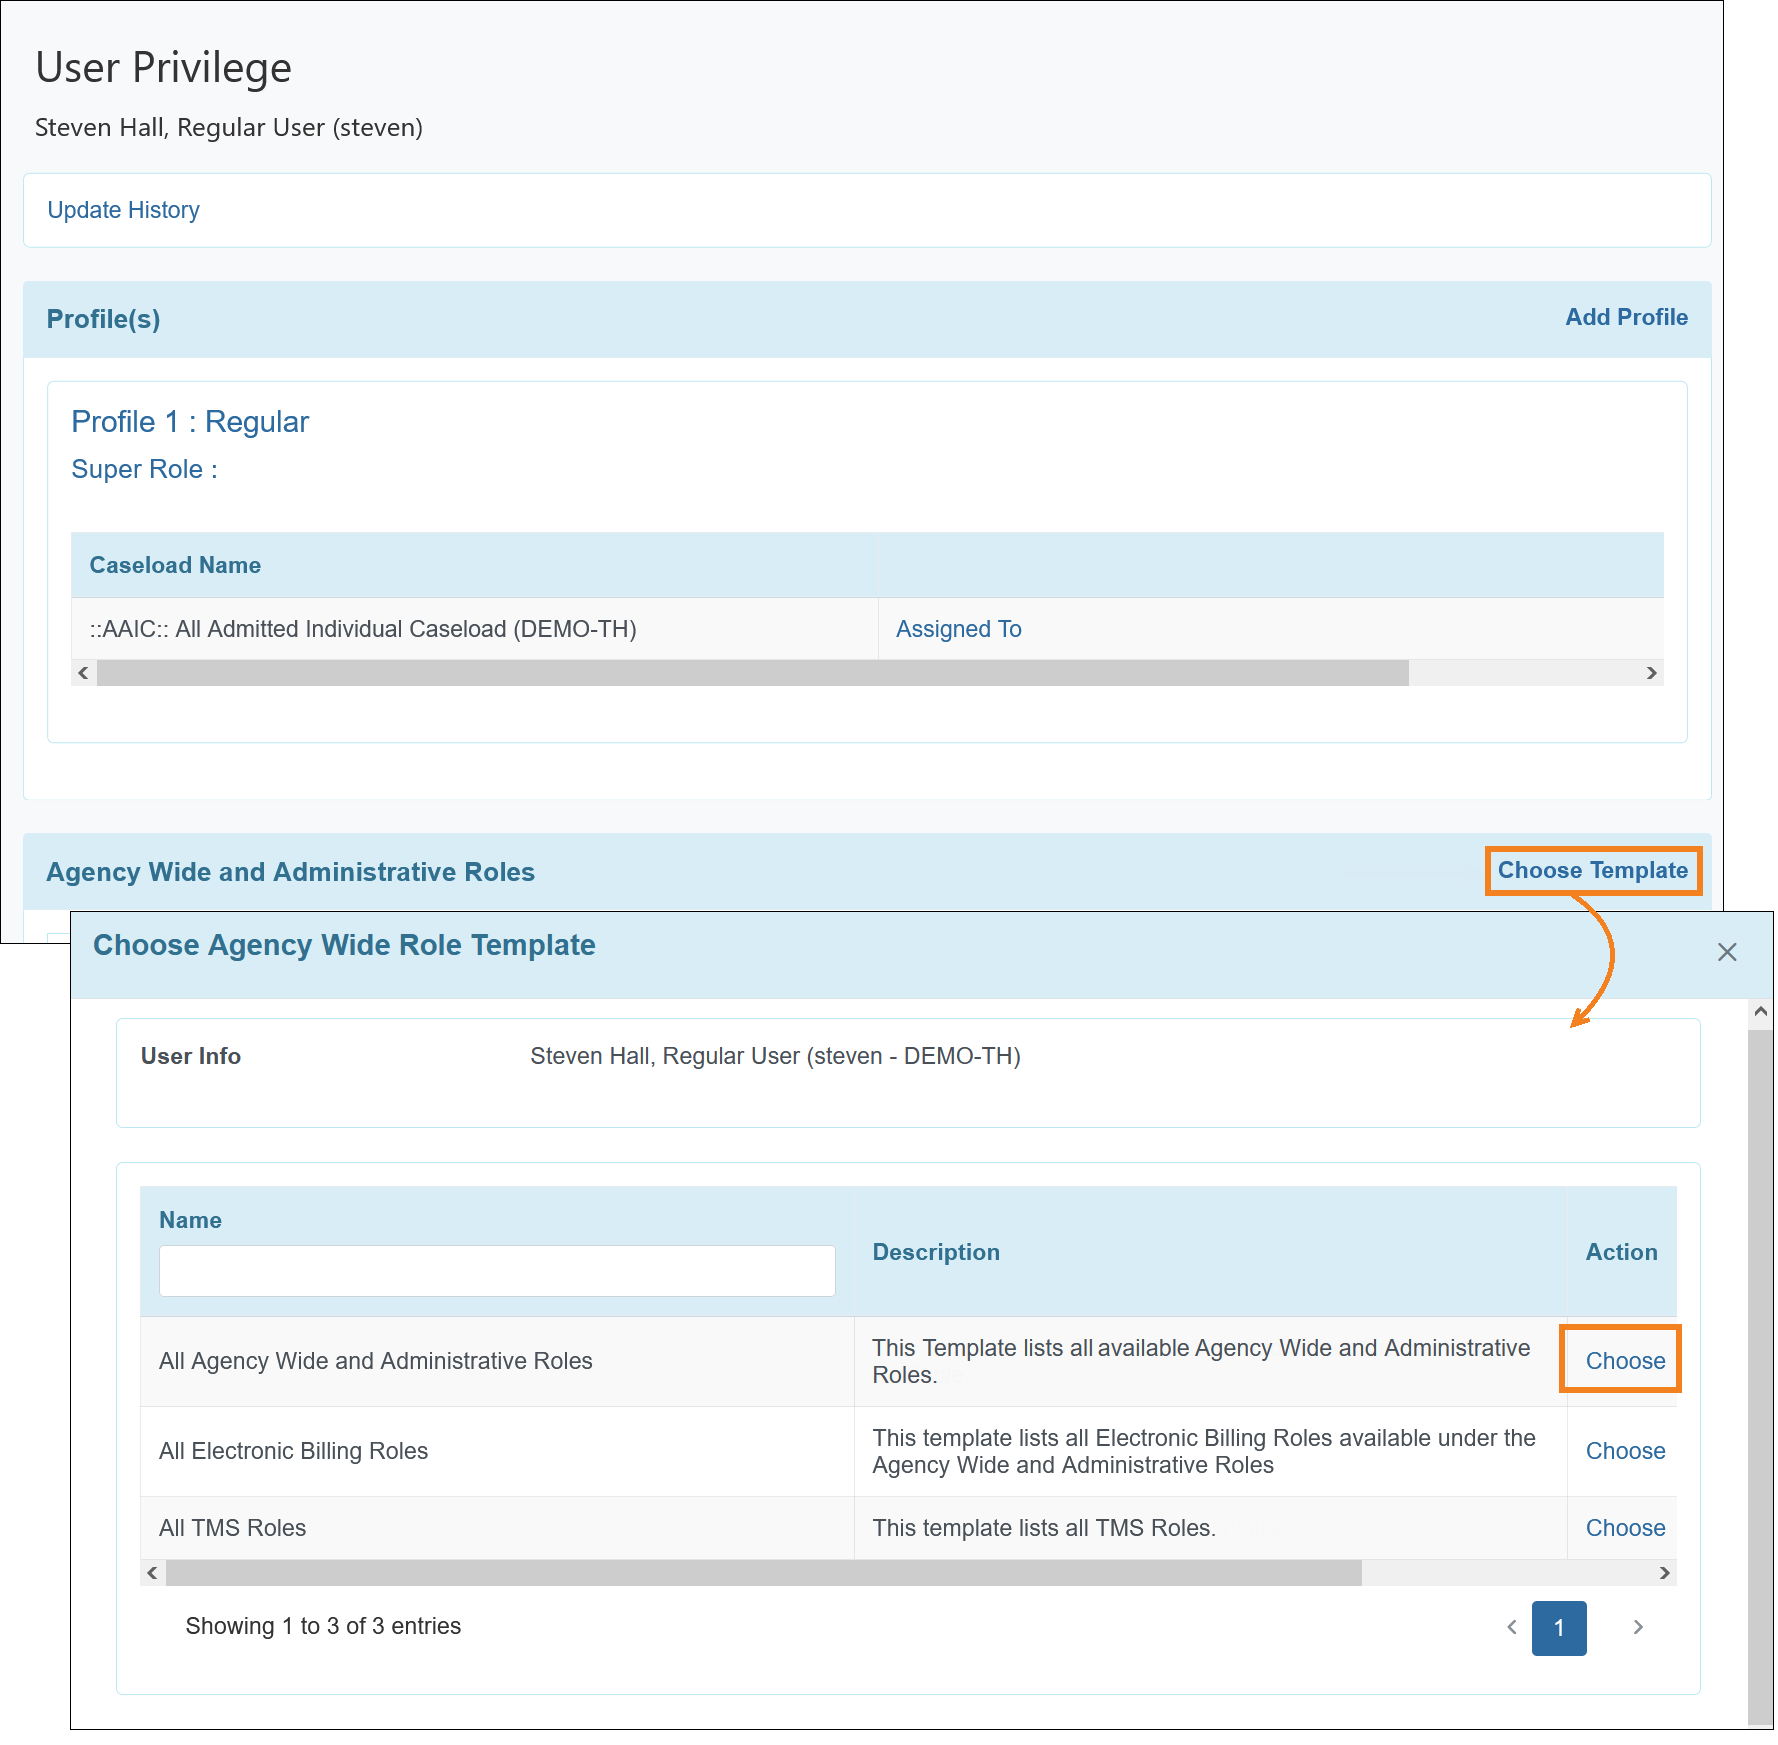Click the dialog's vertical scrollbar thumb

[x=1760, y=1375]
